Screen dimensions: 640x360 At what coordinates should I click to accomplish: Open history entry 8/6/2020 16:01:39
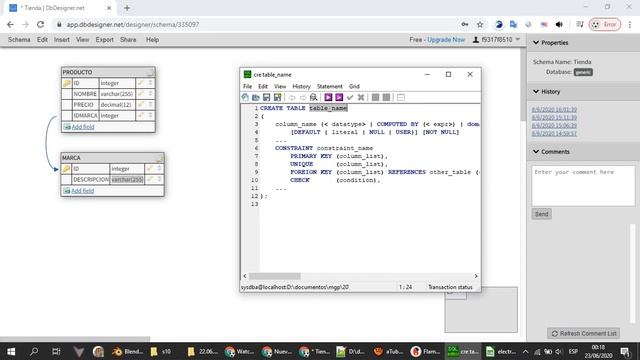pos(554,109)
